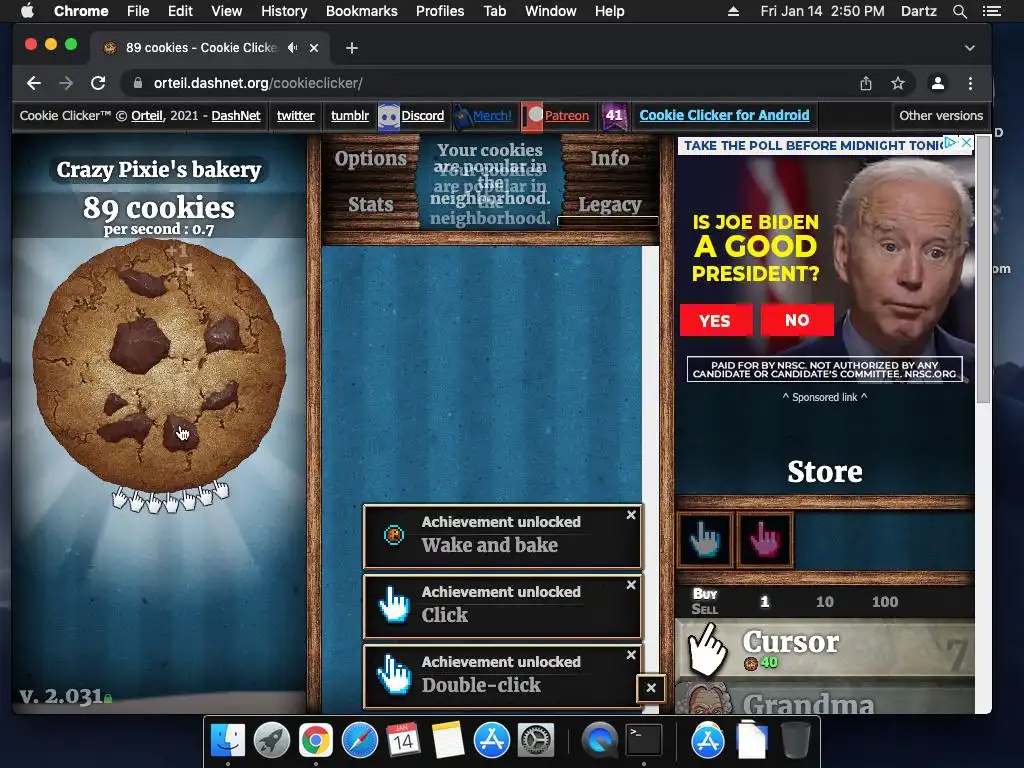Dismiss the Click achievement notification
This screenshot has width=1024, height=768.
click(631, 584)
